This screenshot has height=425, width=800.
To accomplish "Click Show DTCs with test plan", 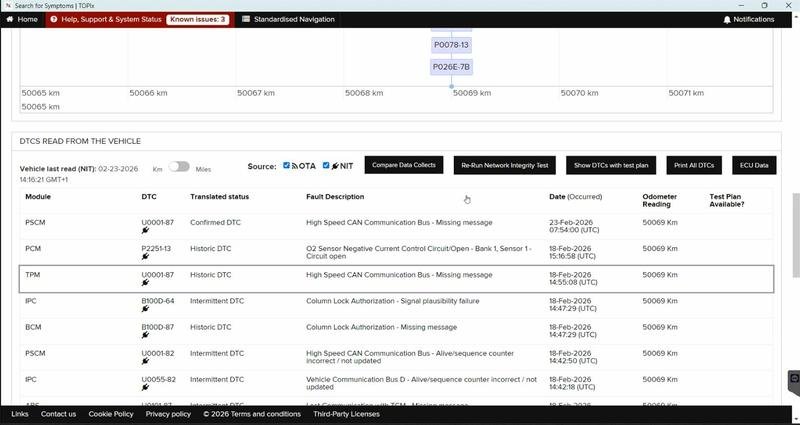I will (x=611, y=165).
